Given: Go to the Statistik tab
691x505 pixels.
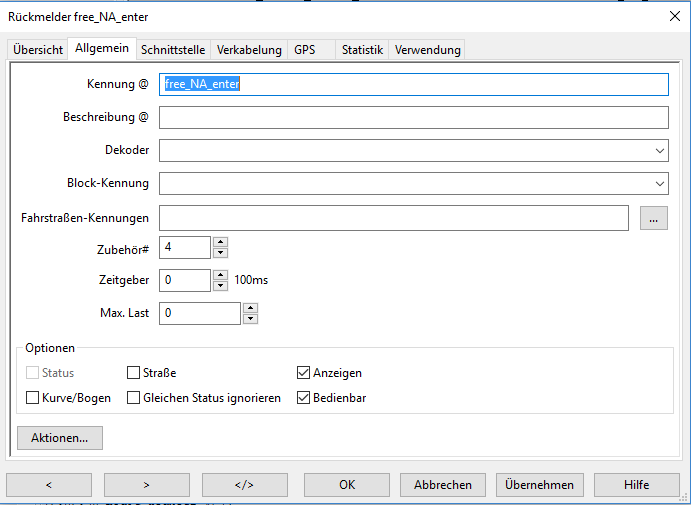Looking at the screenshot, I should coord(362,50).
